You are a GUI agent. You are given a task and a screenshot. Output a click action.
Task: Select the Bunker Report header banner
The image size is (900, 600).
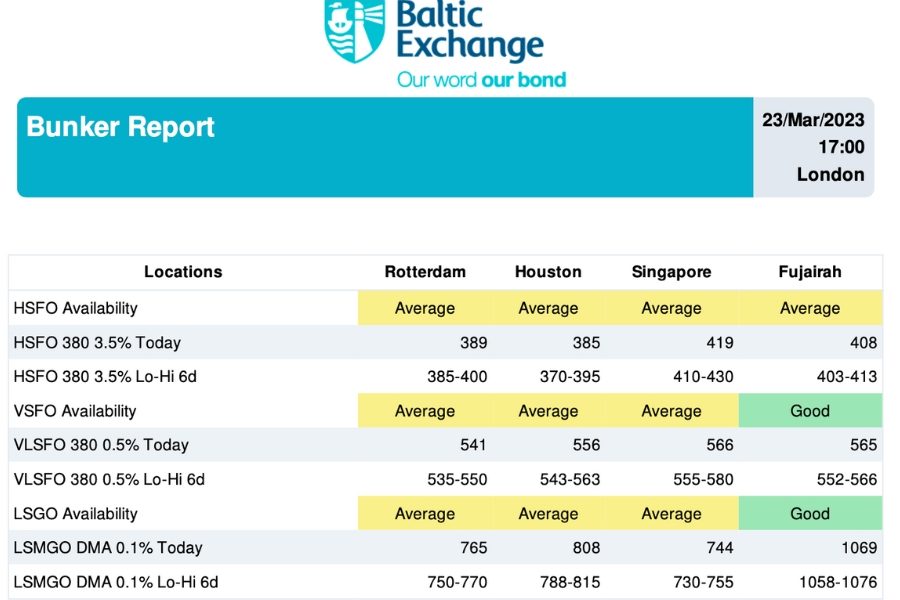385,147
